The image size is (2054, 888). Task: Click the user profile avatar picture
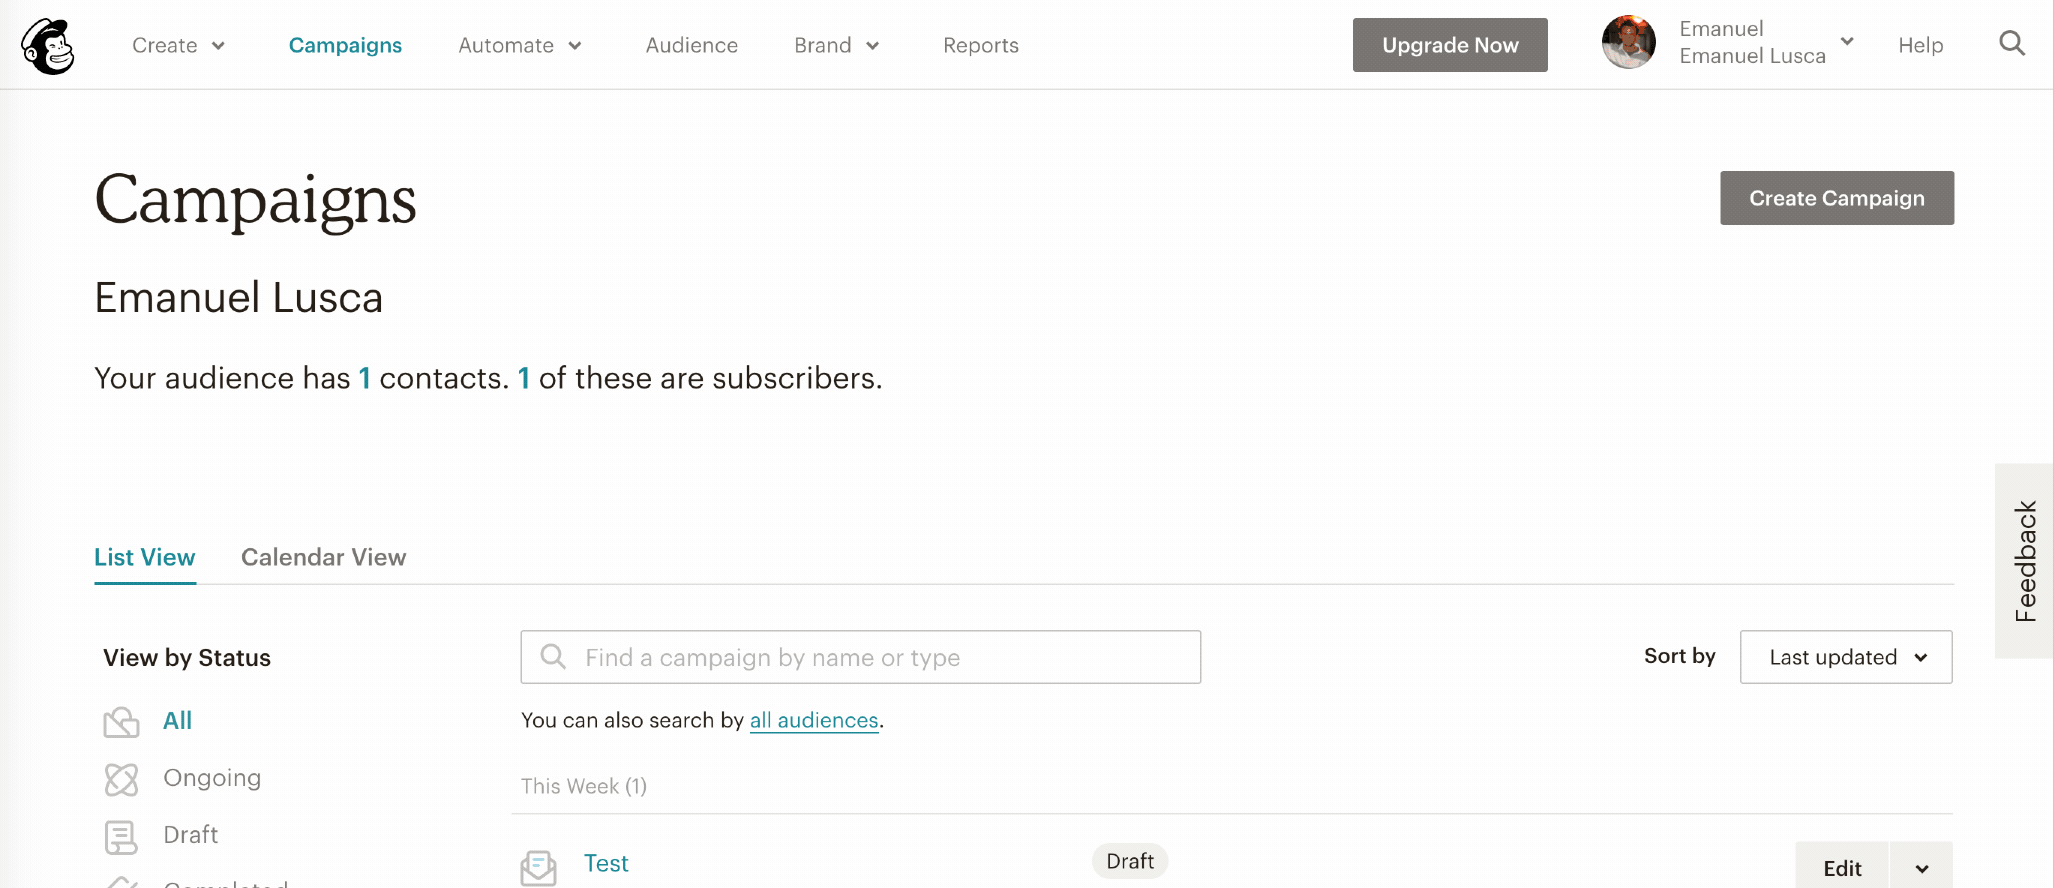coord(1628,43)
